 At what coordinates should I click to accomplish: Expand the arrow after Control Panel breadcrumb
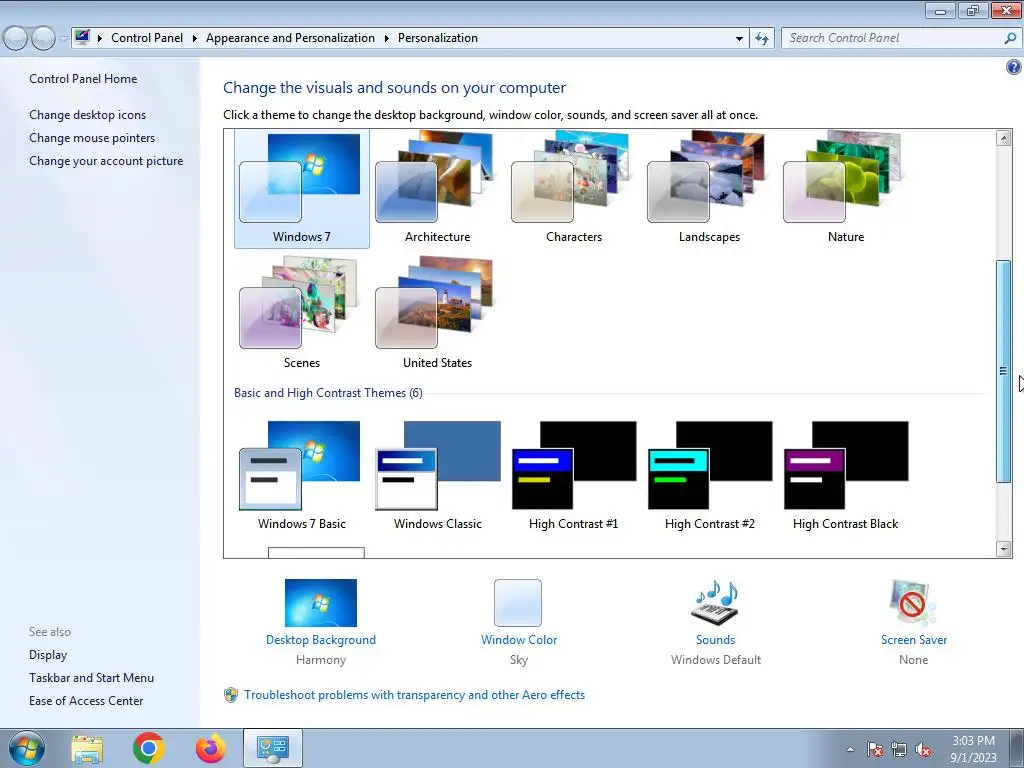coord(195,38)
